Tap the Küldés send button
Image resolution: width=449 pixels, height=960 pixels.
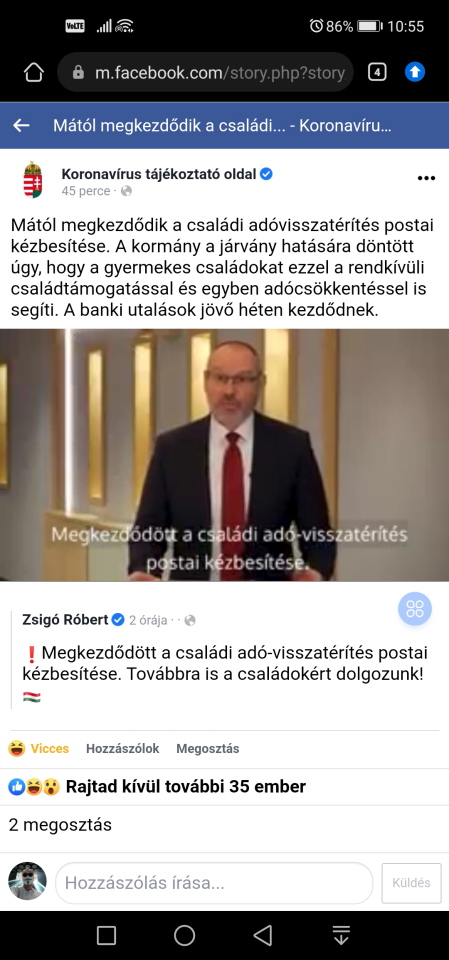click(x=411, y=883)
